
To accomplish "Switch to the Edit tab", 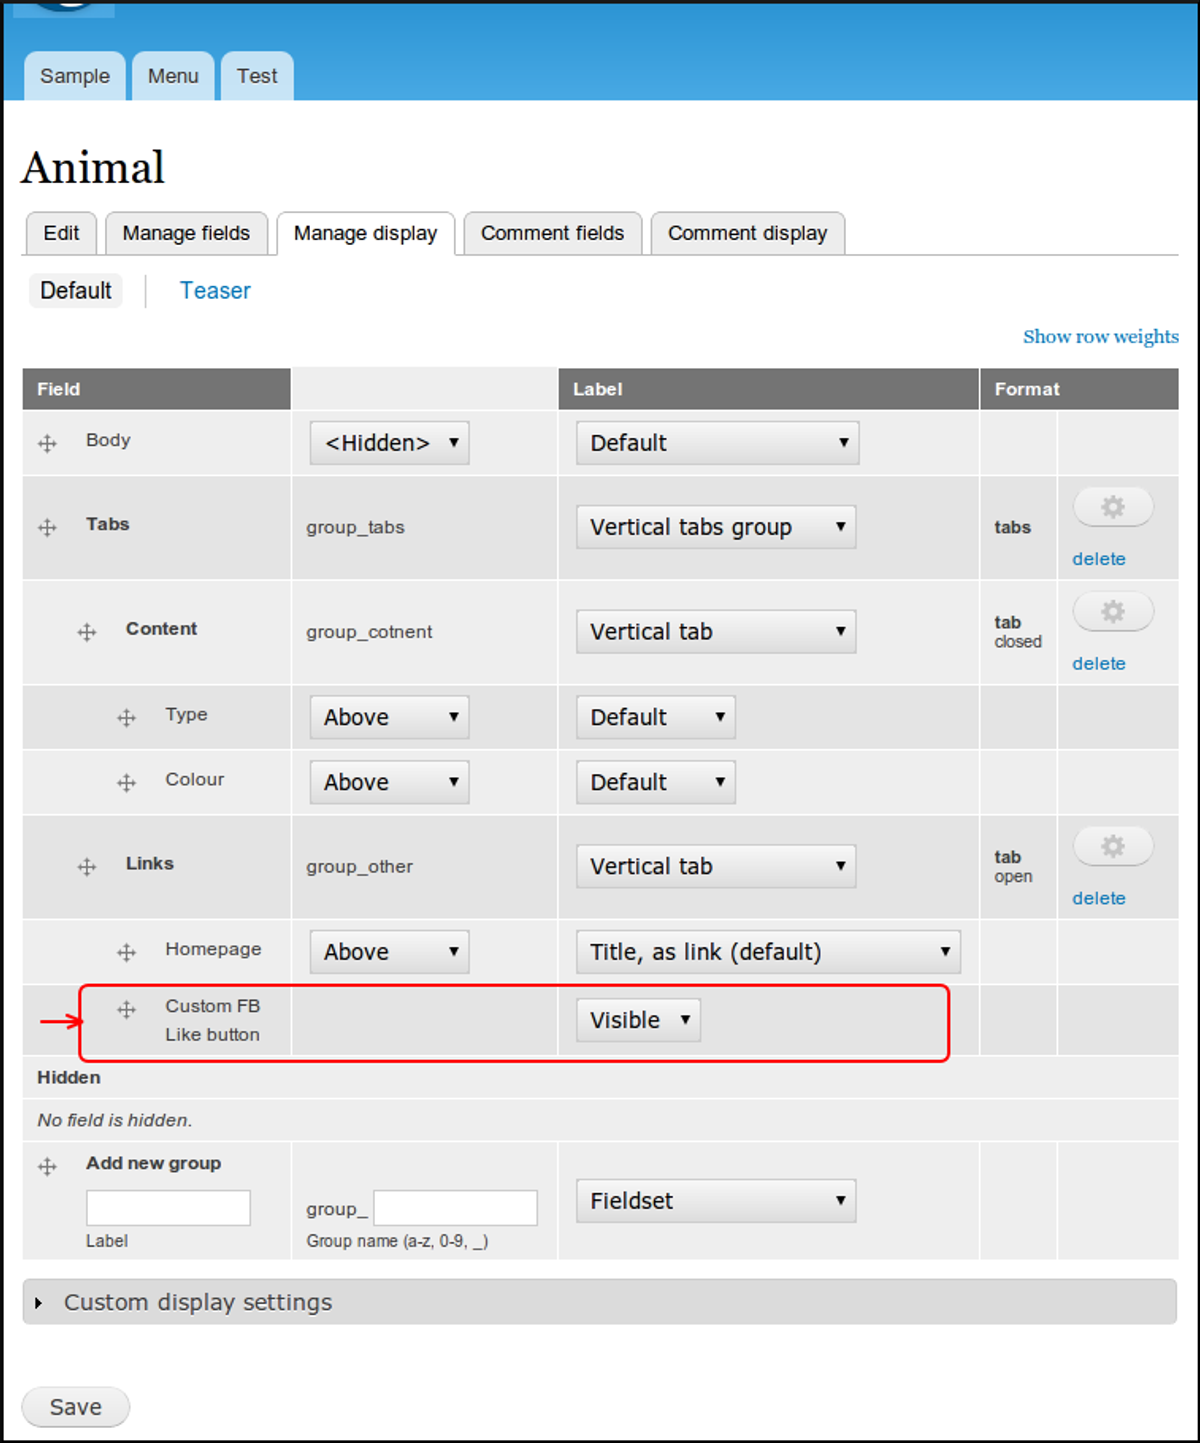I will click(61, 233).
